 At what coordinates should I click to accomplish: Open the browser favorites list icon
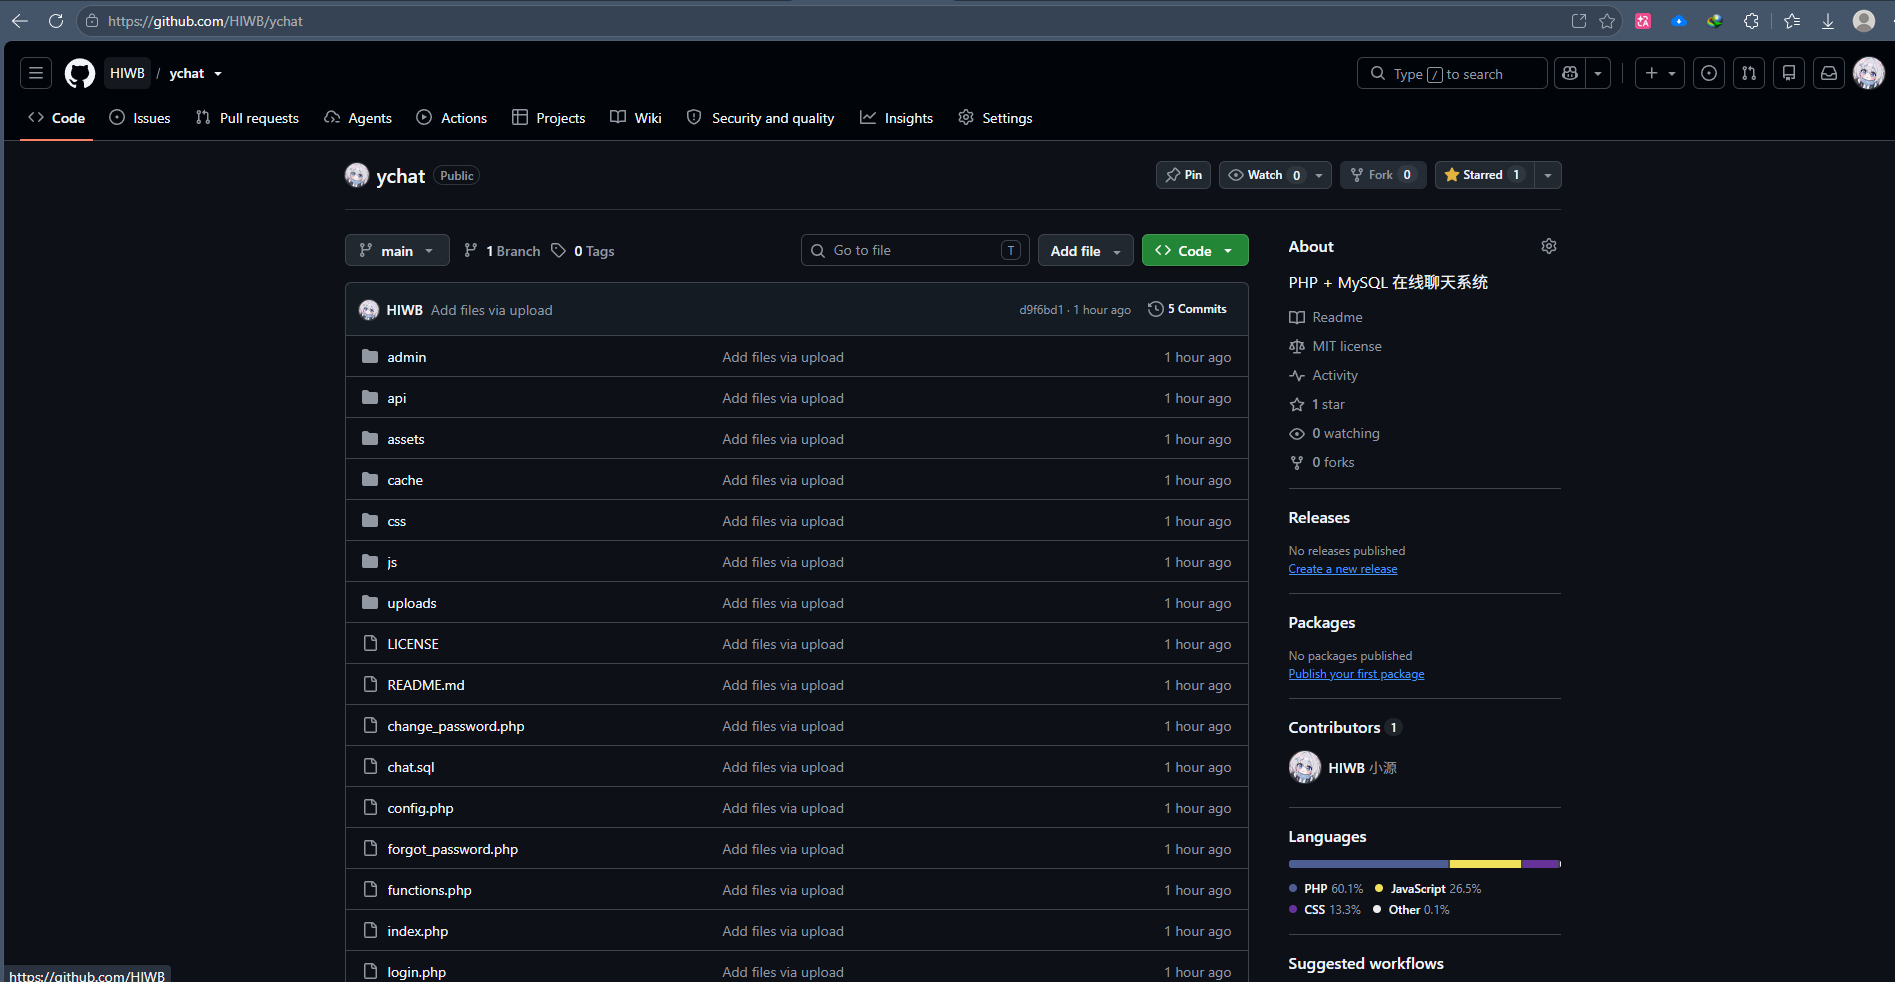click(x=1791, y=21)
